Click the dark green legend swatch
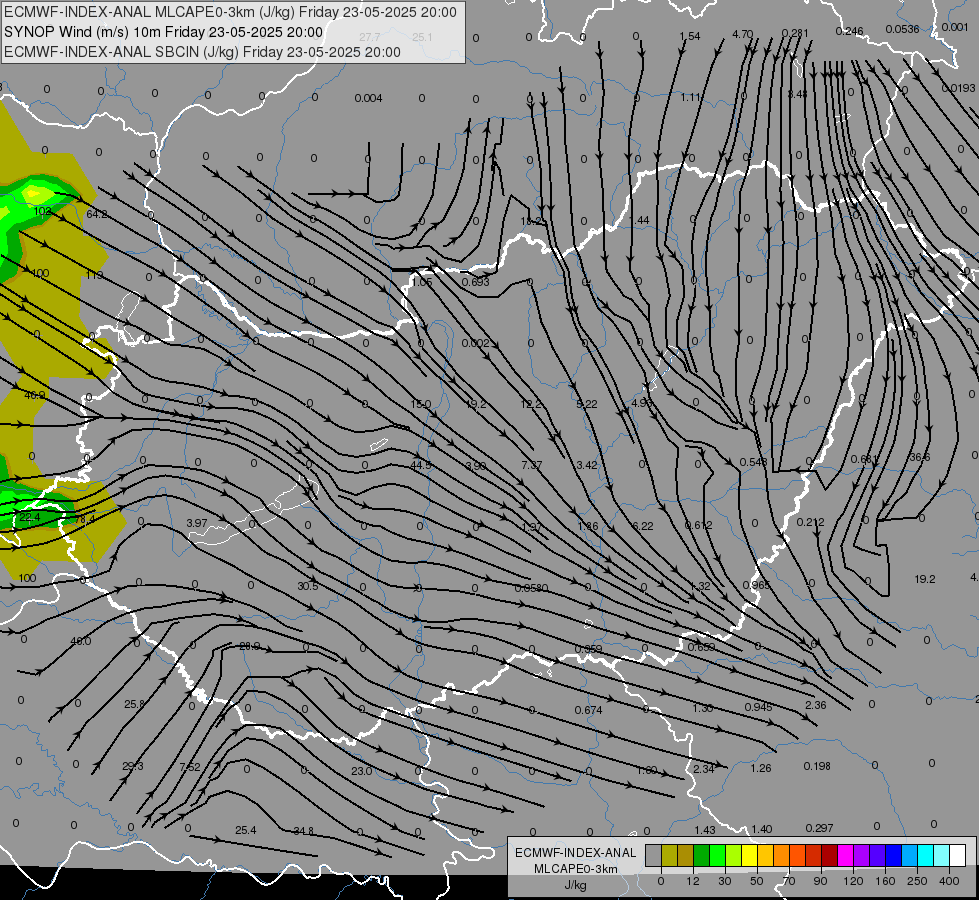The height and width of the screenshot is (900, 979). pos(702,856)
